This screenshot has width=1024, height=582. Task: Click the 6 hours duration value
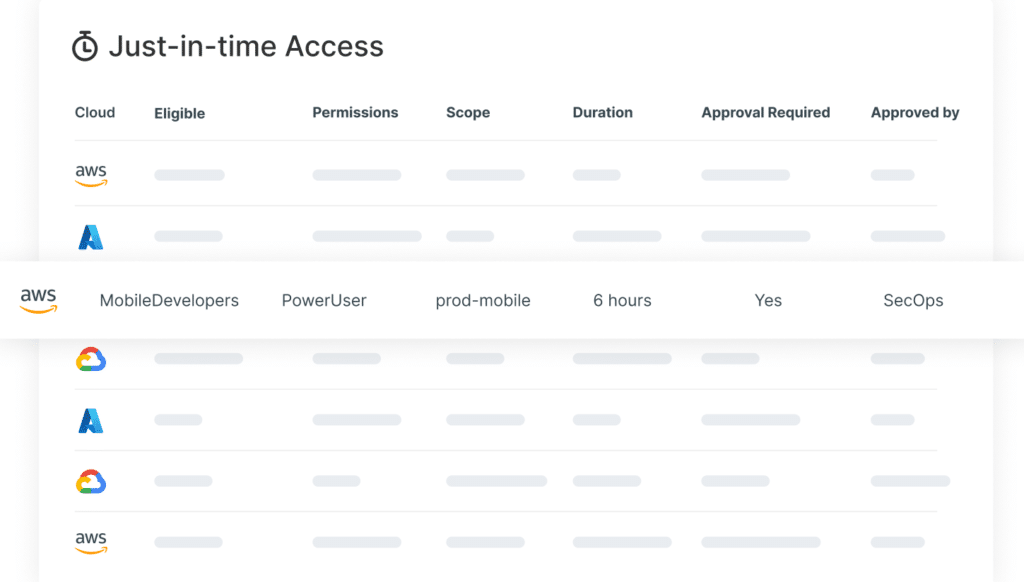622,300
